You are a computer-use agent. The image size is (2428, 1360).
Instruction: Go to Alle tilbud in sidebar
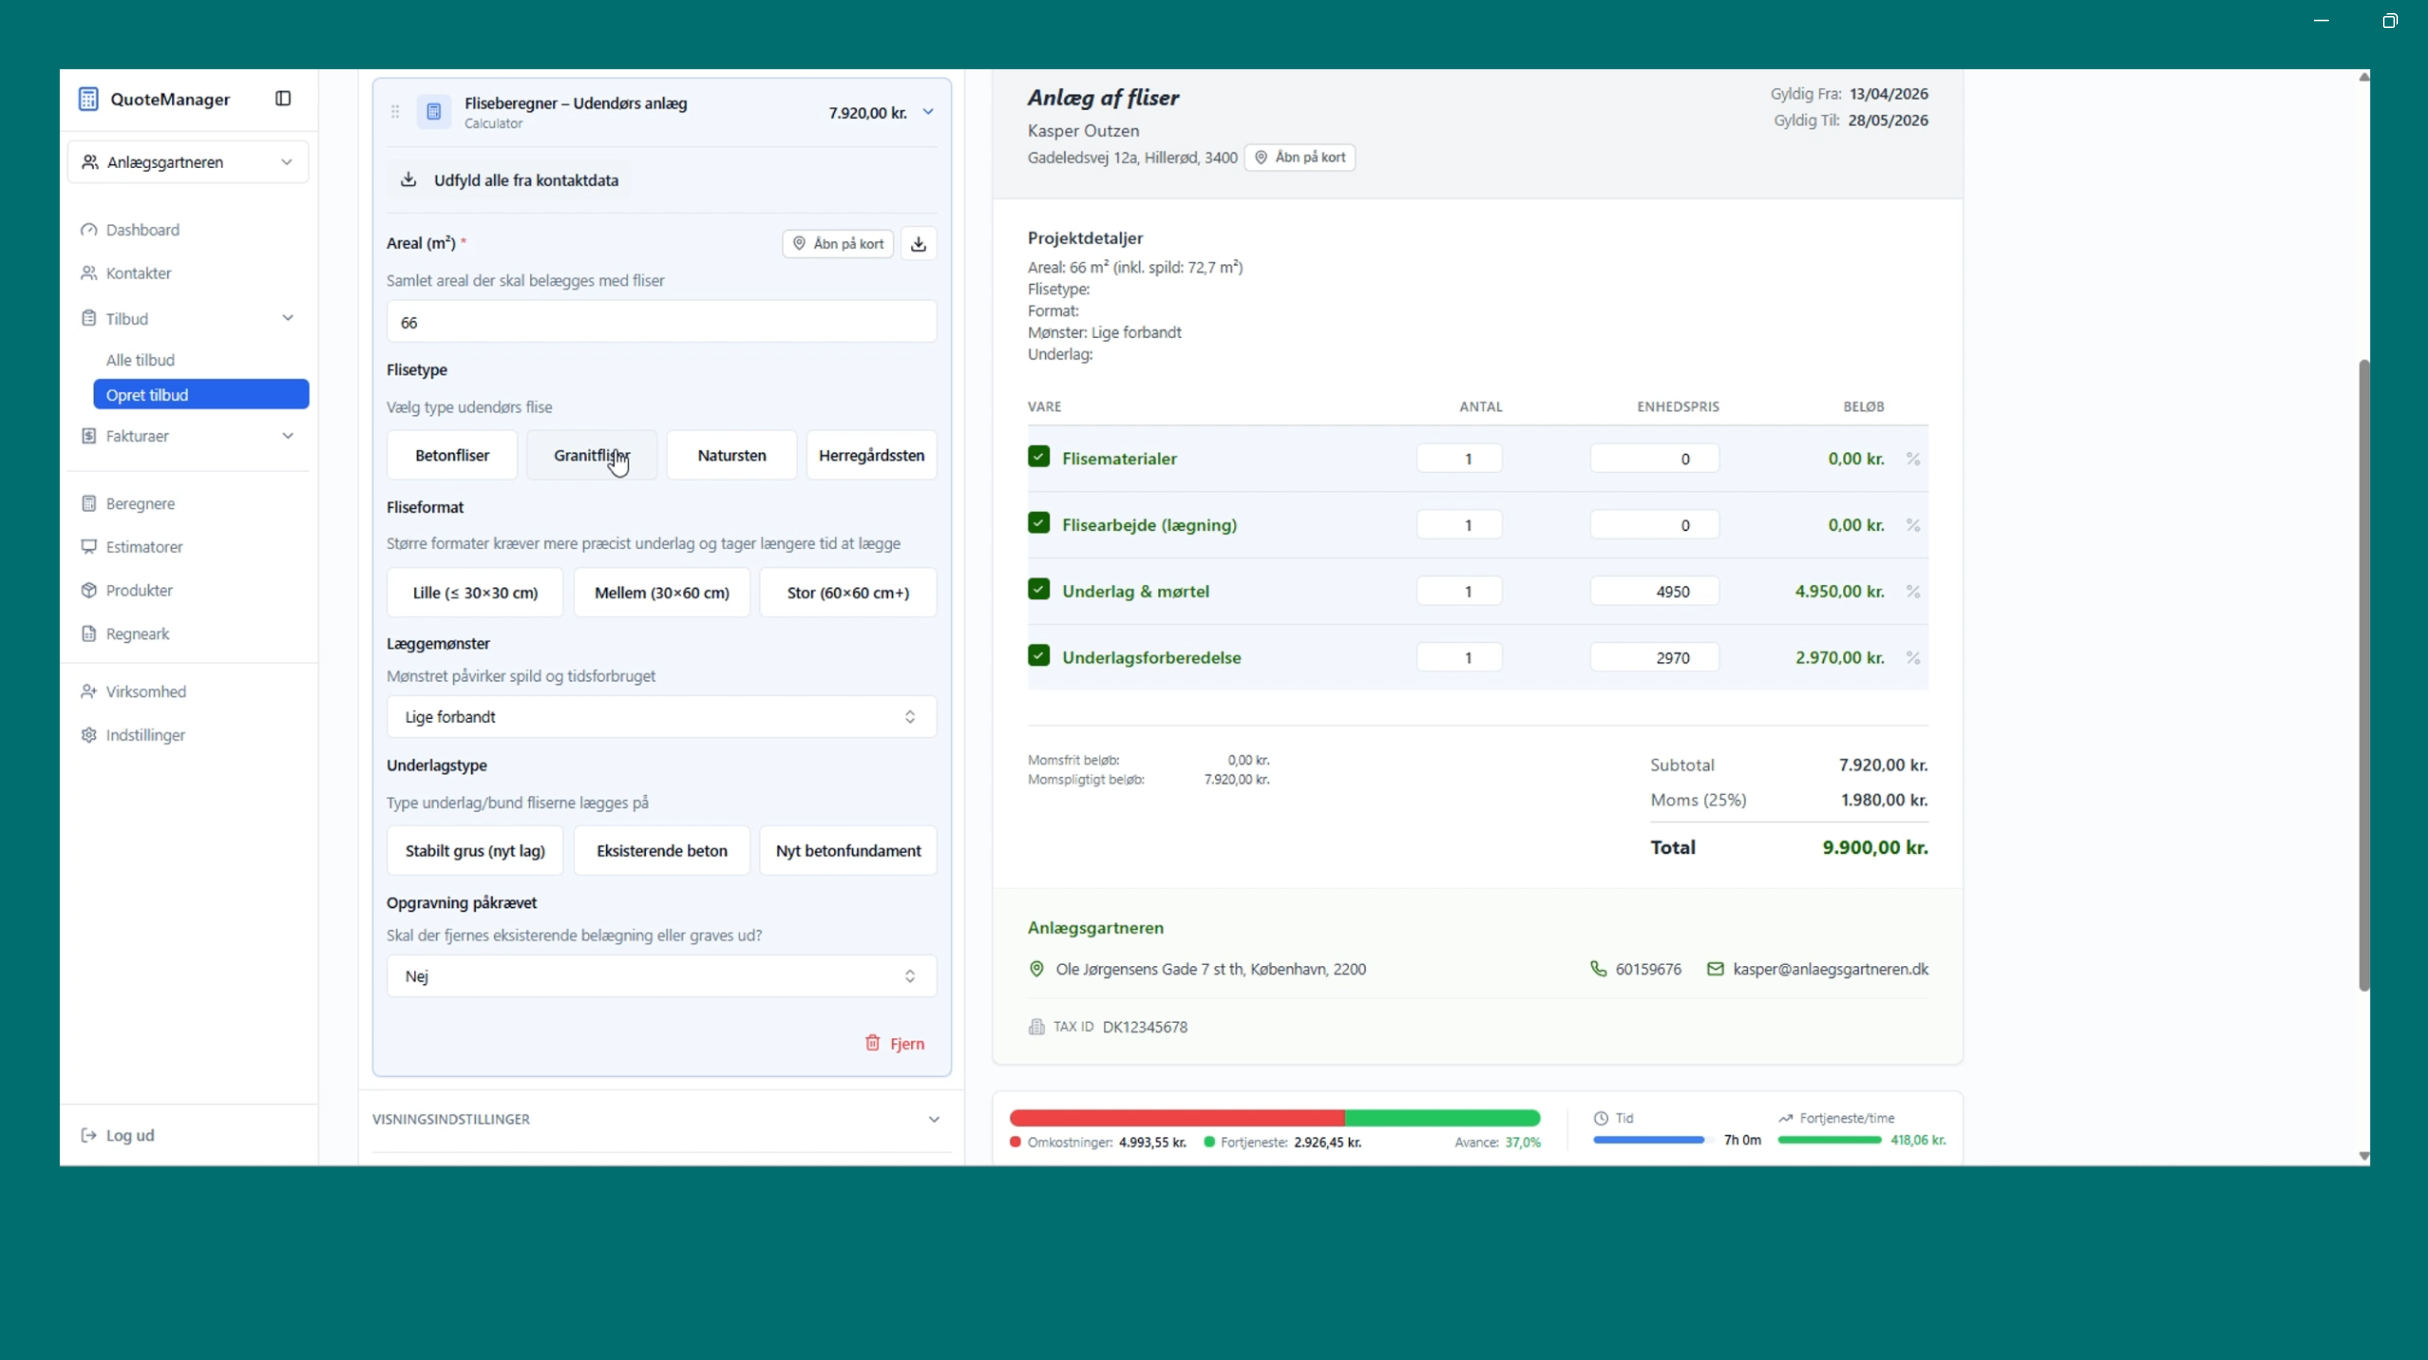coord(140,360)
